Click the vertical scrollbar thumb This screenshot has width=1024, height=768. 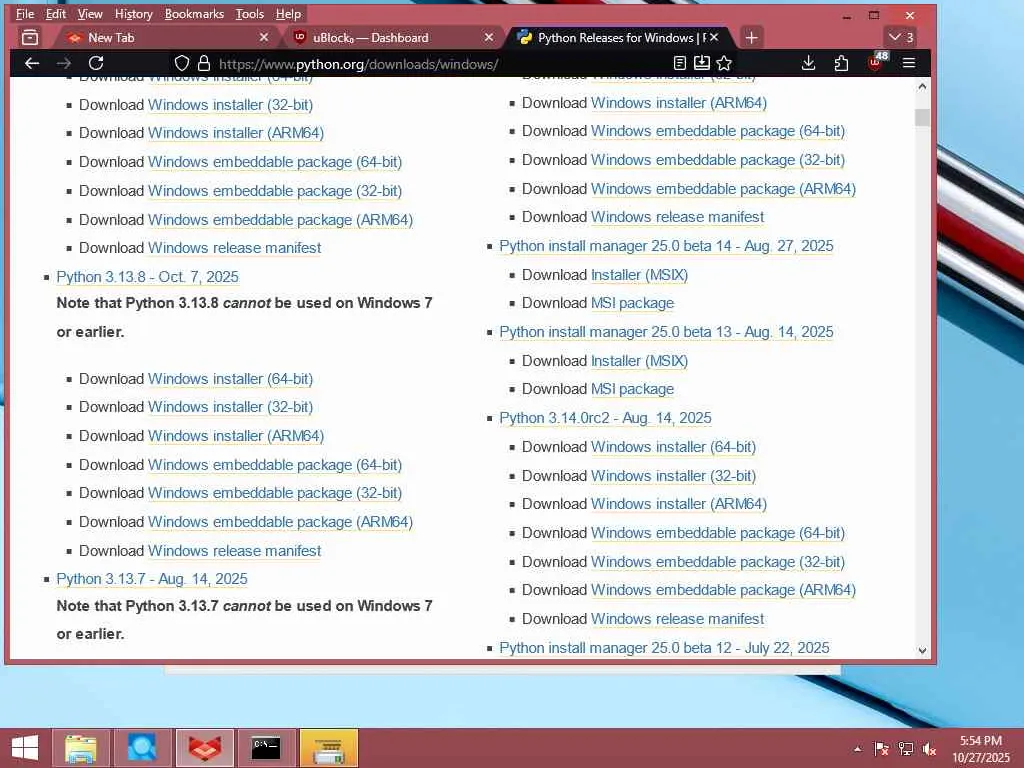click(922, 118)
